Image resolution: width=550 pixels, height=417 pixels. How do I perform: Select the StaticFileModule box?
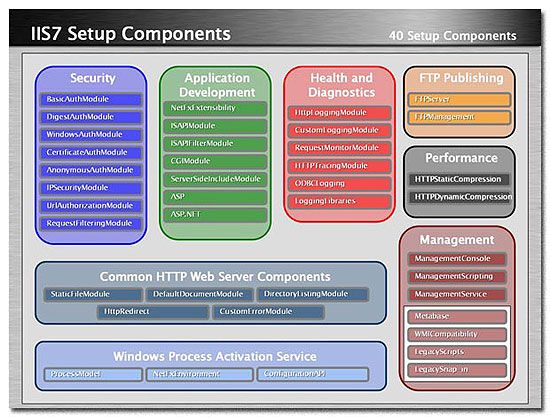point(93,294)
